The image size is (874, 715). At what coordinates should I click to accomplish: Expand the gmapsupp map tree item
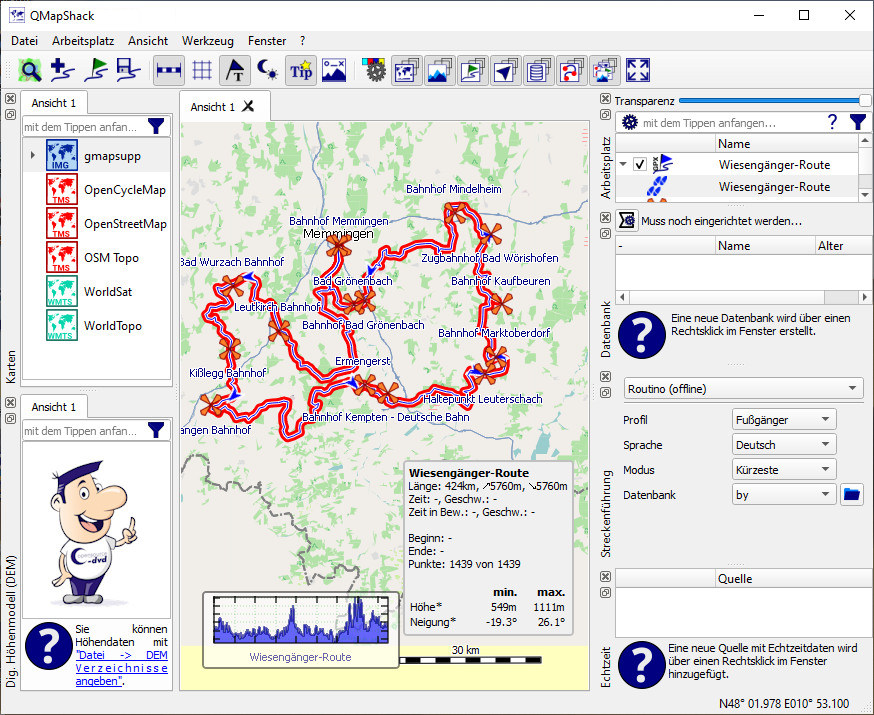click(32, 156)
